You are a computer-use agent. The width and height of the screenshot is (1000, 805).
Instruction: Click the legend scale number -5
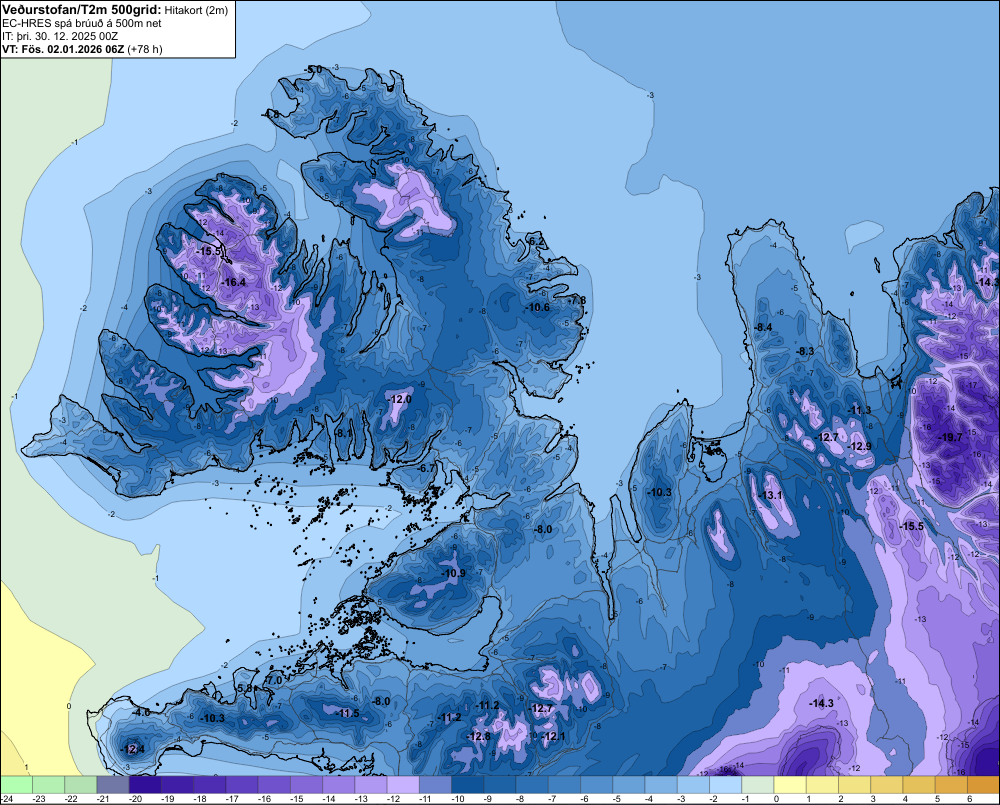(619, 799)
